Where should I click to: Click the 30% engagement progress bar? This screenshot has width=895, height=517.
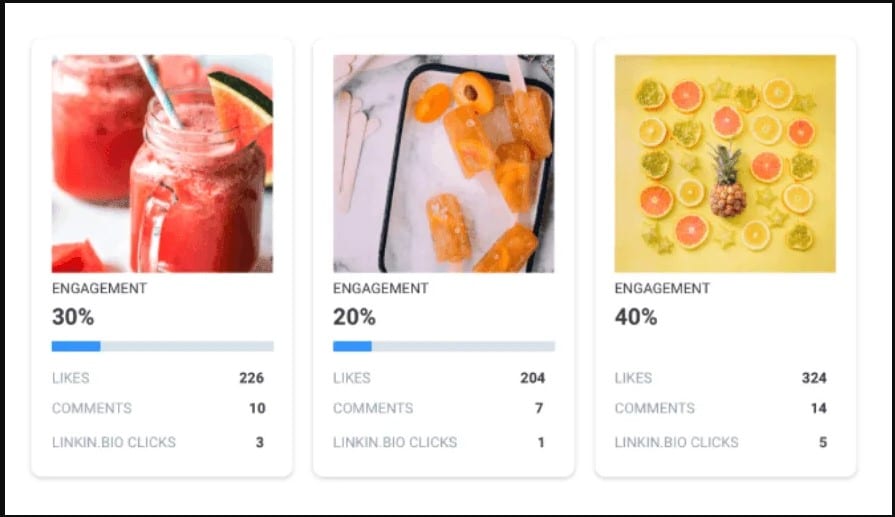point(163,346)
